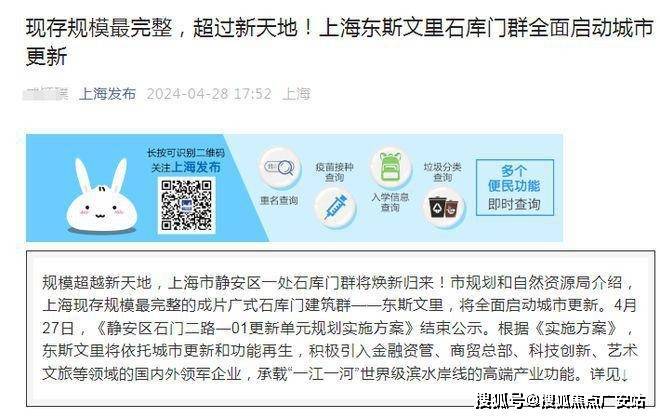This screenshot has width=660, height=418.
Task: Click the green school backpack icon
Action: pos(391,168)
